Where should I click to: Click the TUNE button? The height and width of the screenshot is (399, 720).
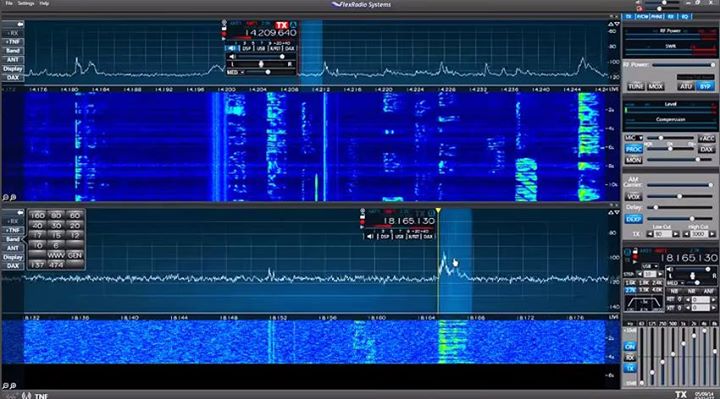(x=636, y=86)
